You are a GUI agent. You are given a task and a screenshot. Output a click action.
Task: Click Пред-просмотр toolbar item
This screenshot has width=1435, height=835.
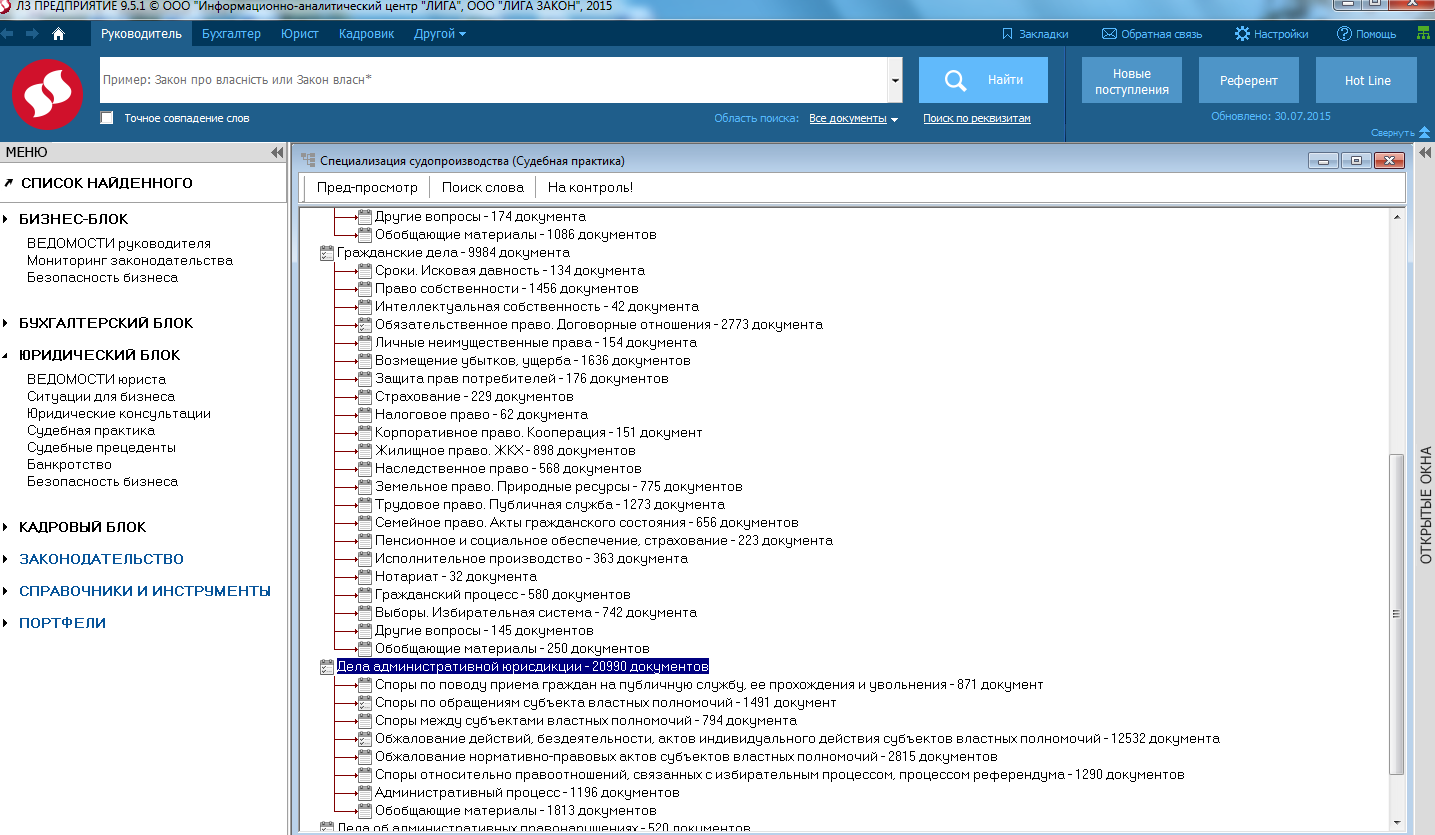point(367,187)
